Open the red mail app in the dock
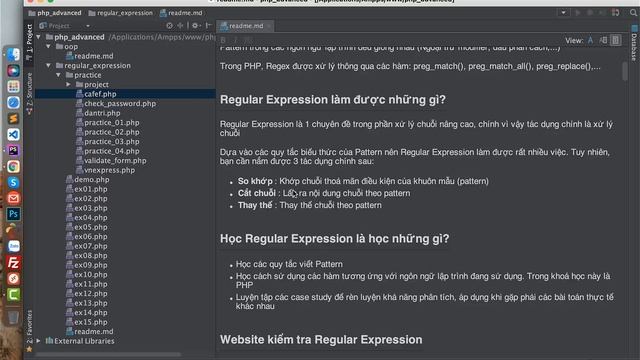The image size is (640, 360). 13,198
